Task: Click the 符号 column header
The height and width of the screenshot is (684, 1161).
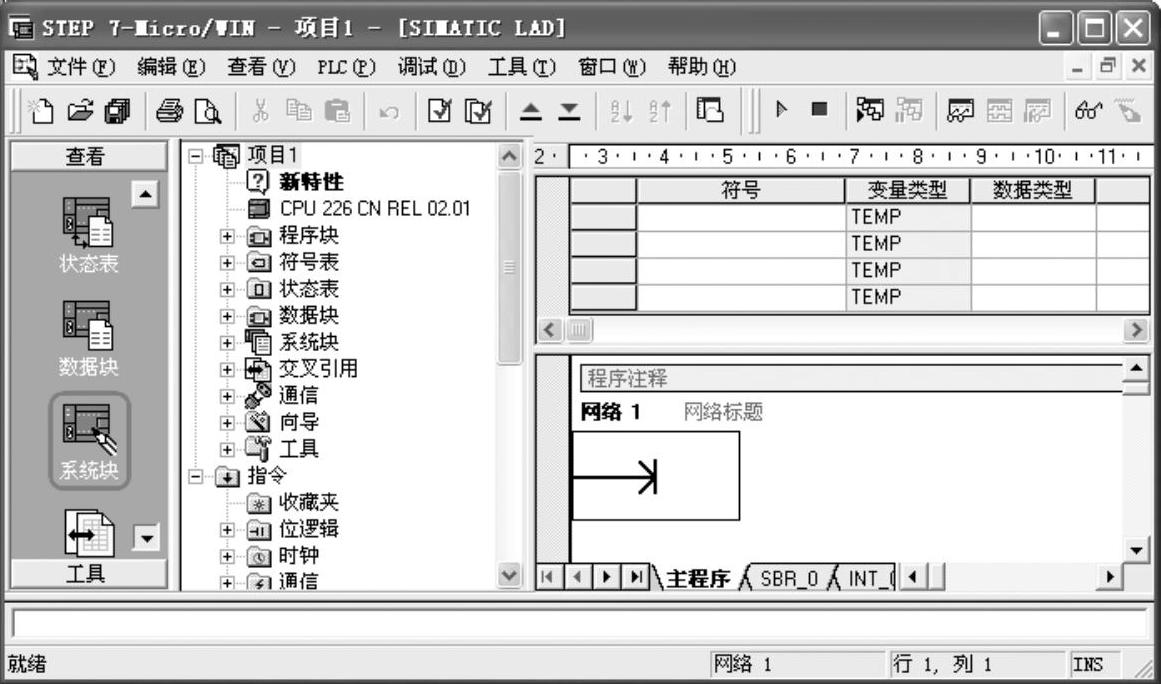Action: pyautogui.click(x=740, y=191)
